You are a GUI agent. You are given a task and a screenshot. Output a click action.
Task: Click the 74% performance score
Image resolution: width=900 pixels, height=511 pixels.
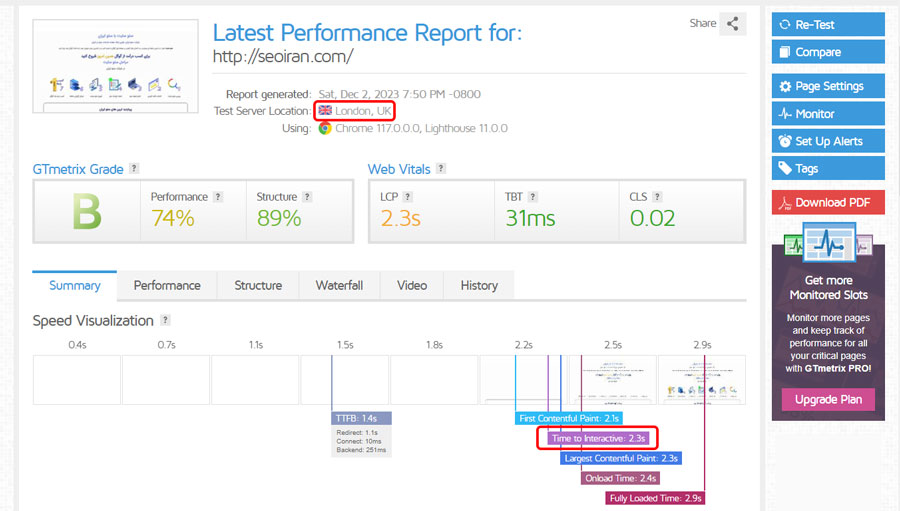click(x=173, y=218)
